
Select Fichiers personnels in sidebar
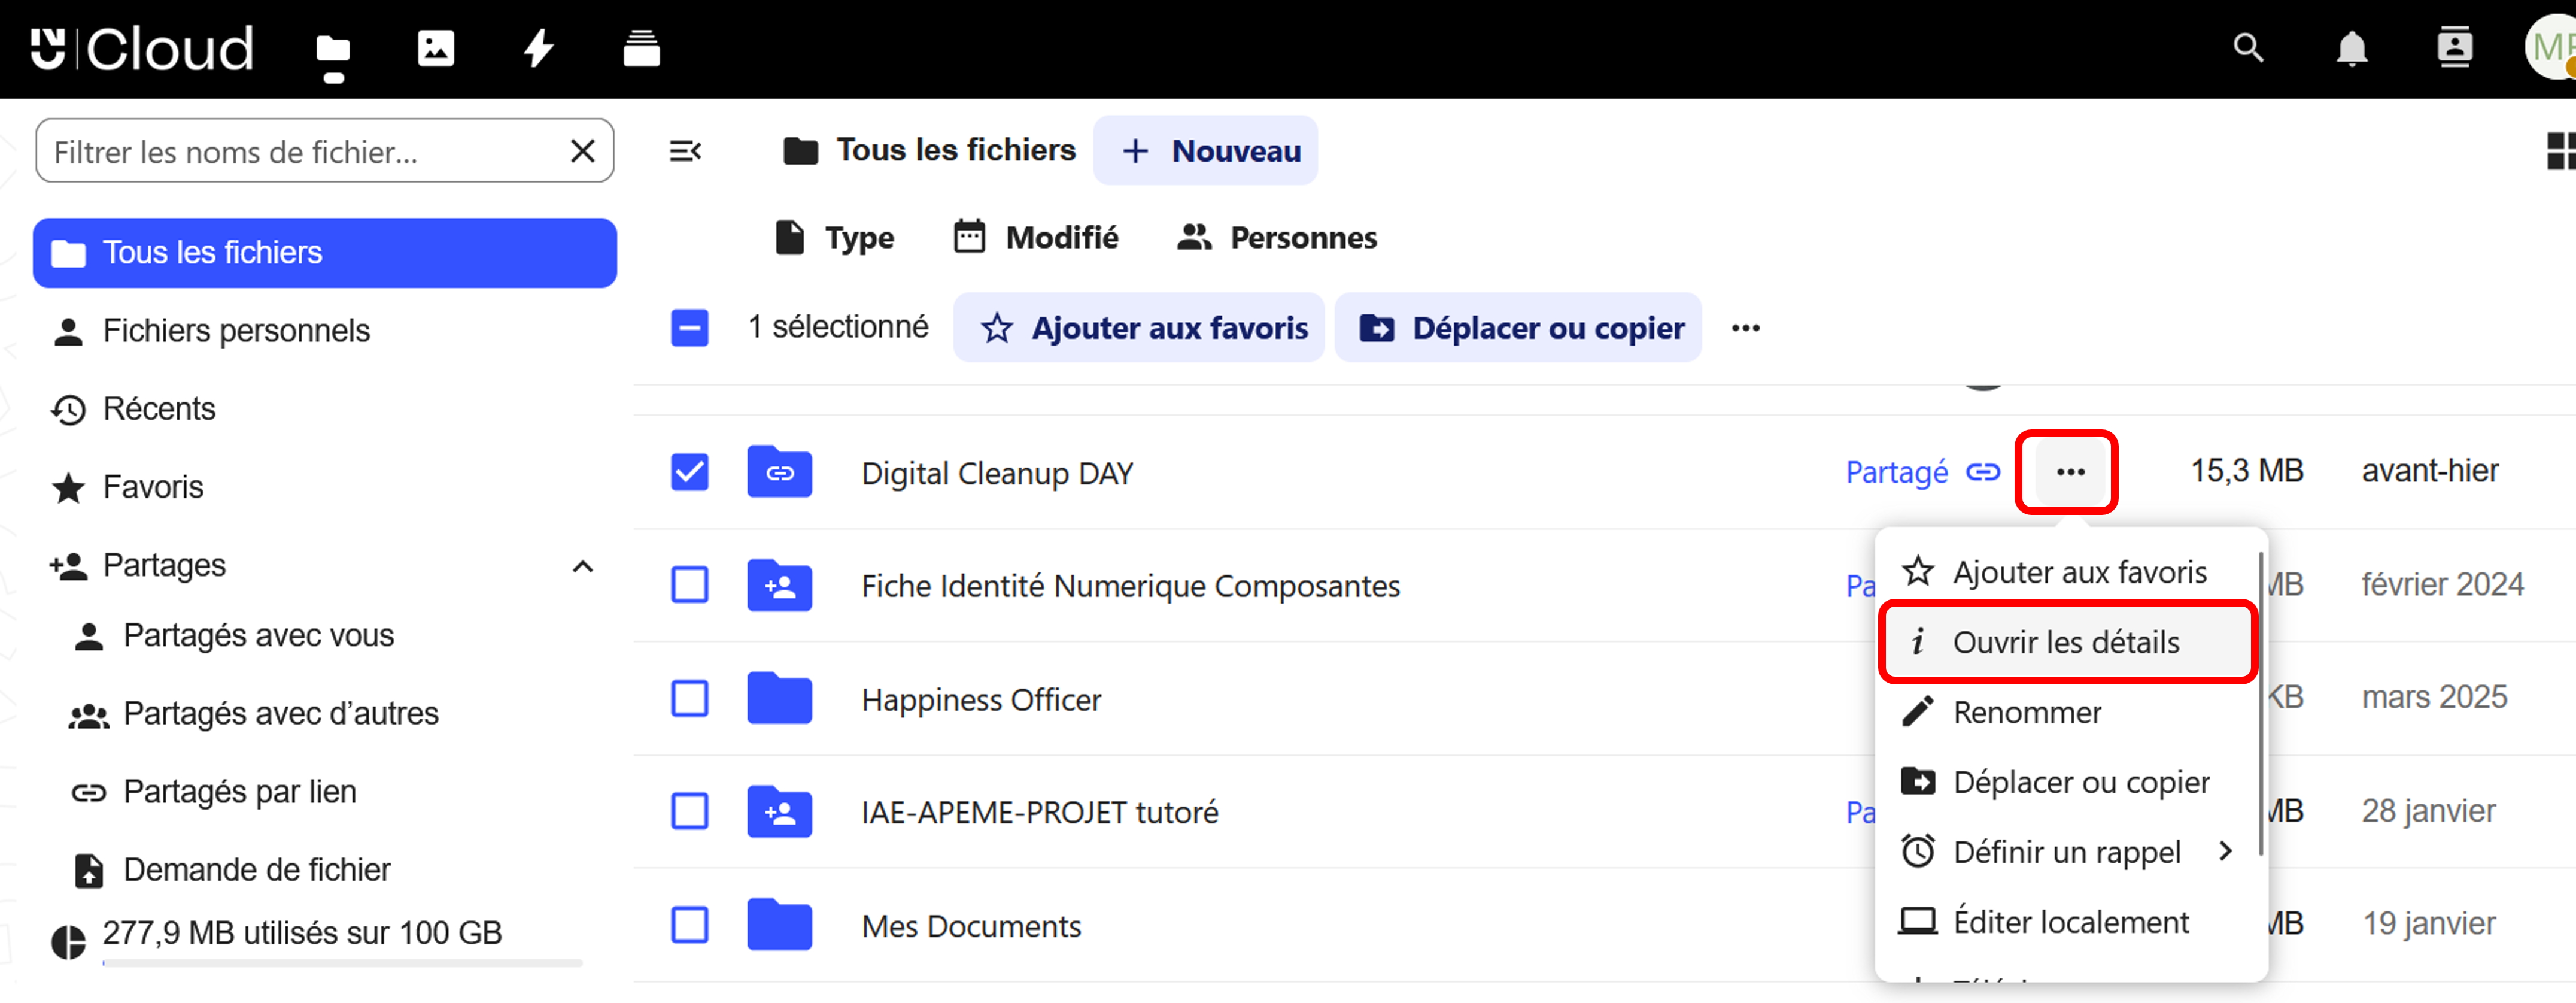click(x=325, y=331)
